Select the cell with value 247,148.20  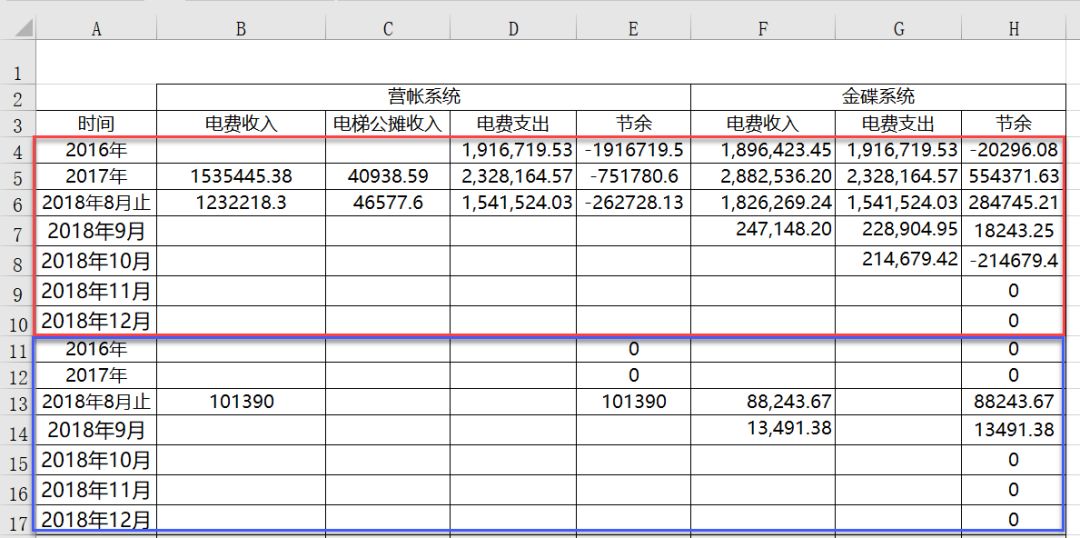point(762,230)
